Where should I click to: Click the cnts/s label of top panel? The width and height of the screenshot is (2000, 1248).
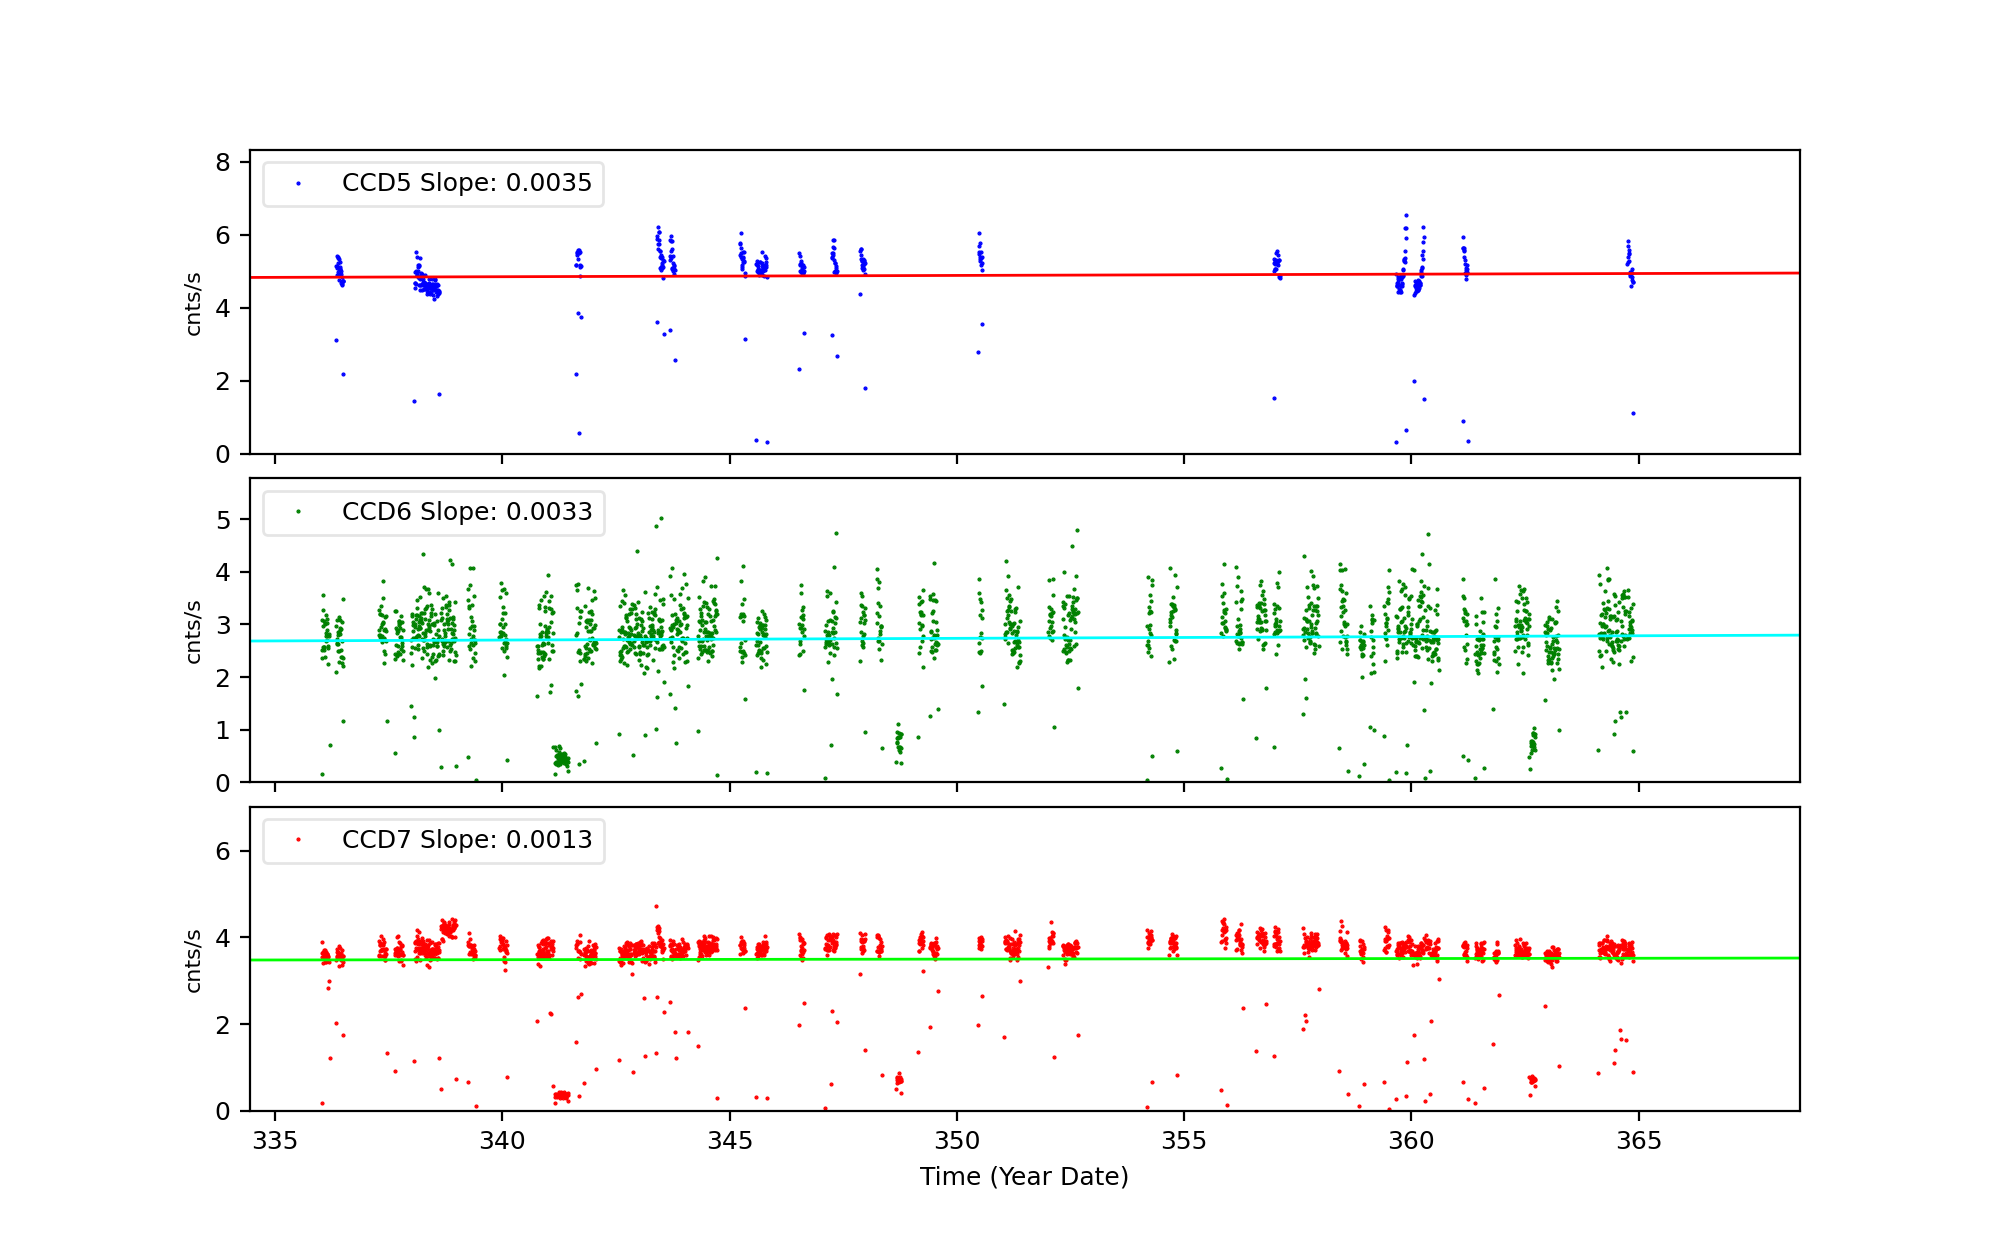pyautogui.click(x=194, y=303)
